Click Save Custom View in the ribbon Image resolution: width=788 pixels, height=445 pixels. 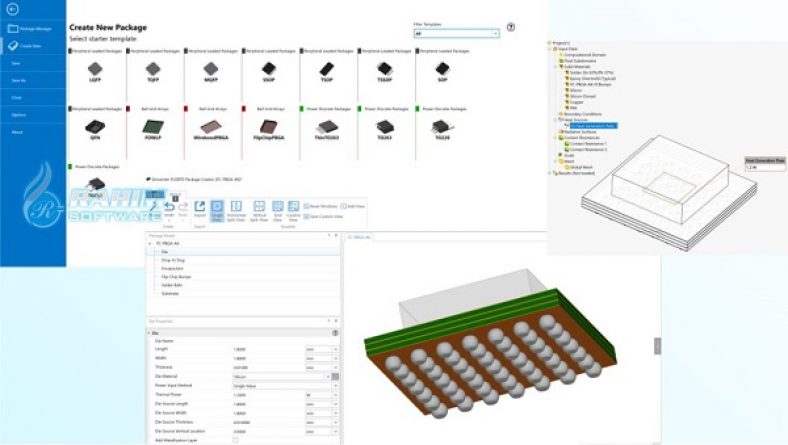[x=323, y=216]
